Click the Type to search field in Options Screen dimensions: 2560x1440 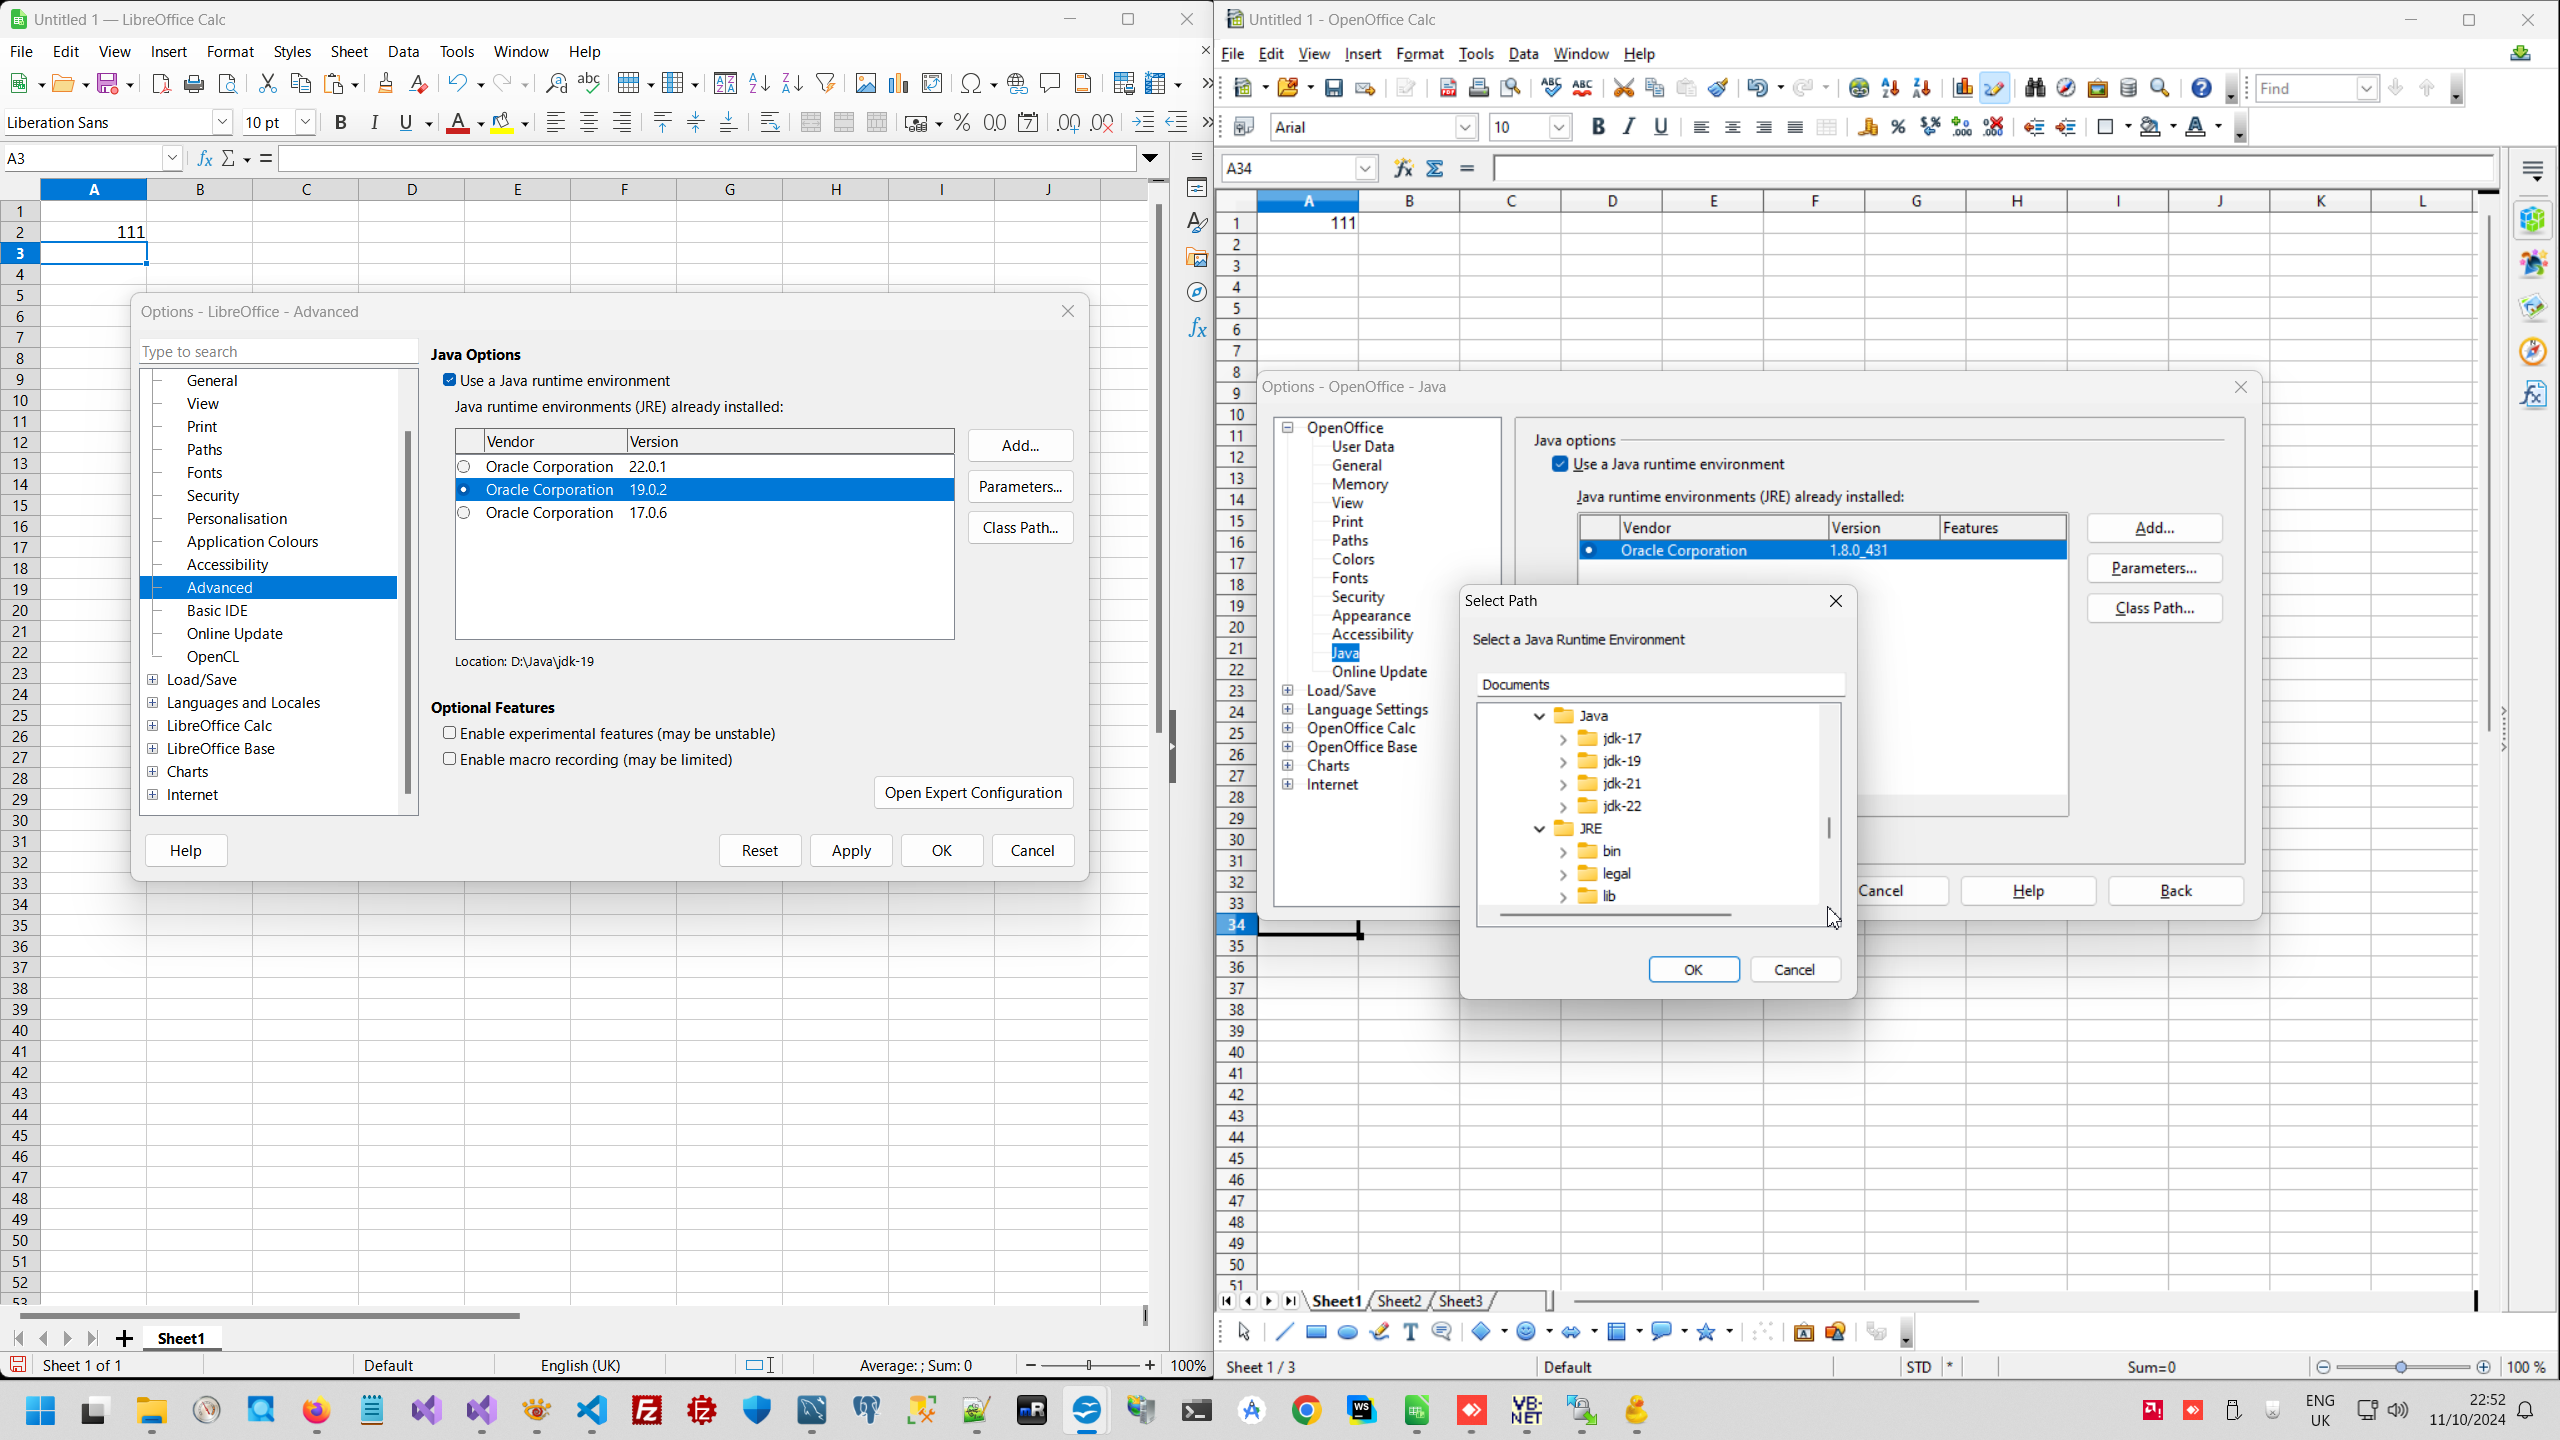(278, 352)
